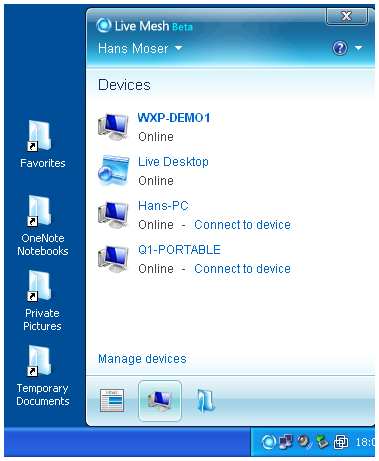Click the Live Desktop device icon
The width and height of the screenshot is (379, 461).
[114, 170]
